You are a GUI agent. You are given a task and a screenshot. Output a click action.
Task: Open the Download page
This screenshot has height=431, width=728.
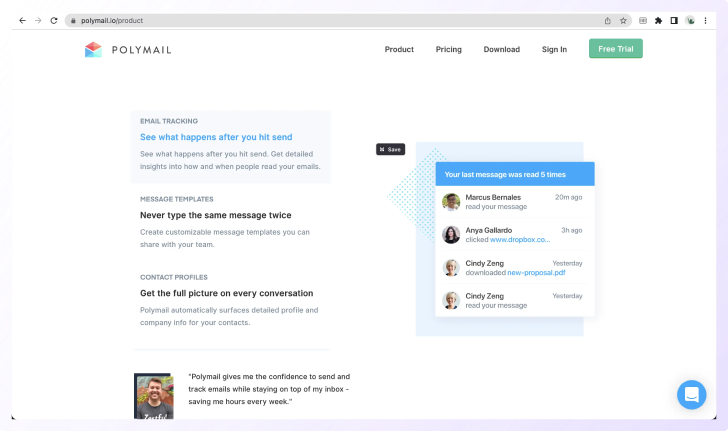[501, 49]
